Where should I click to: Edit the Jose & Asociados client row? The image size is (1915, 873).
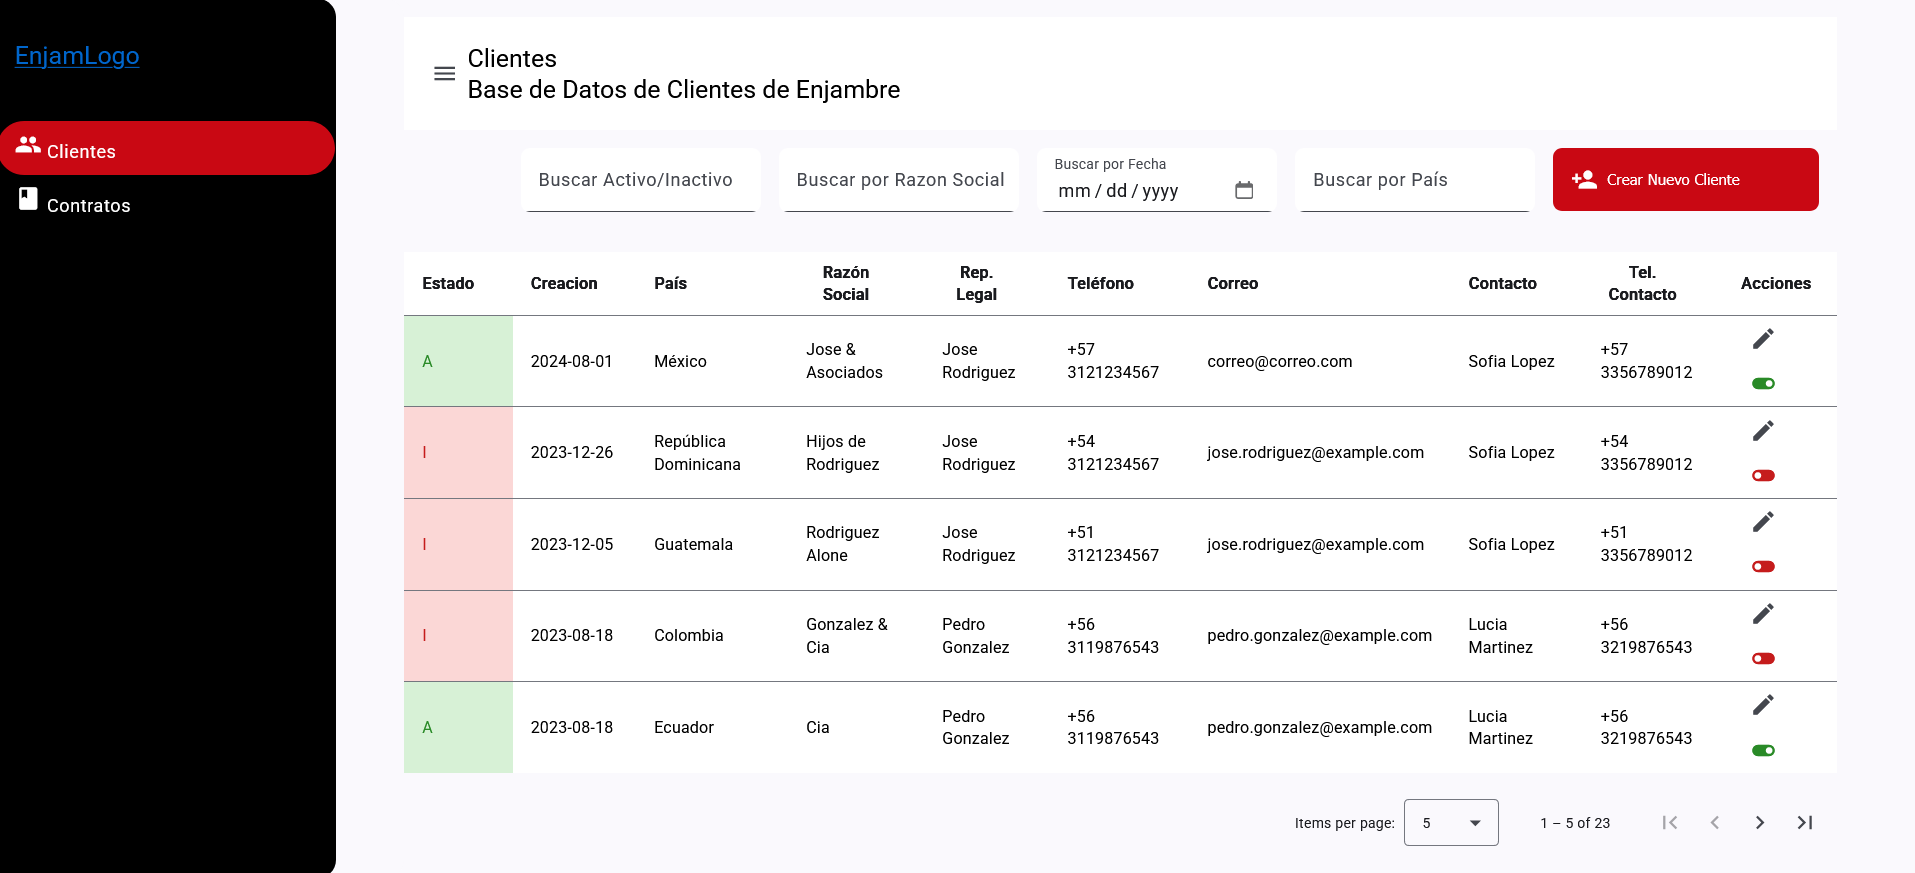coord(1763,339)
